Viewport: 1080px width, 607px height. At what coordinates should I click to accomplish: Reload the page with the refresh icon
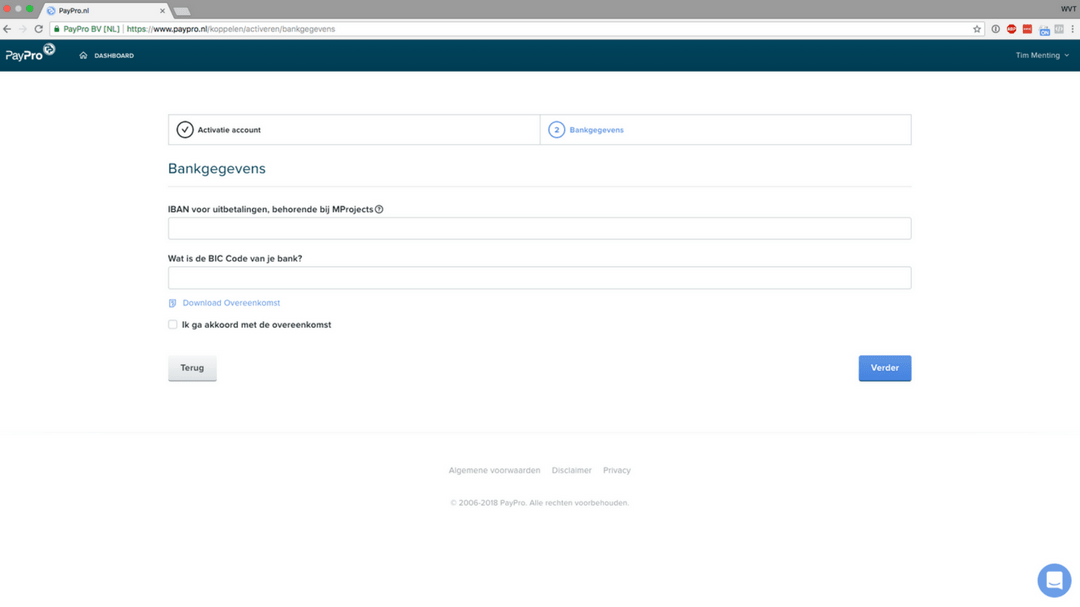coord(39,29)
